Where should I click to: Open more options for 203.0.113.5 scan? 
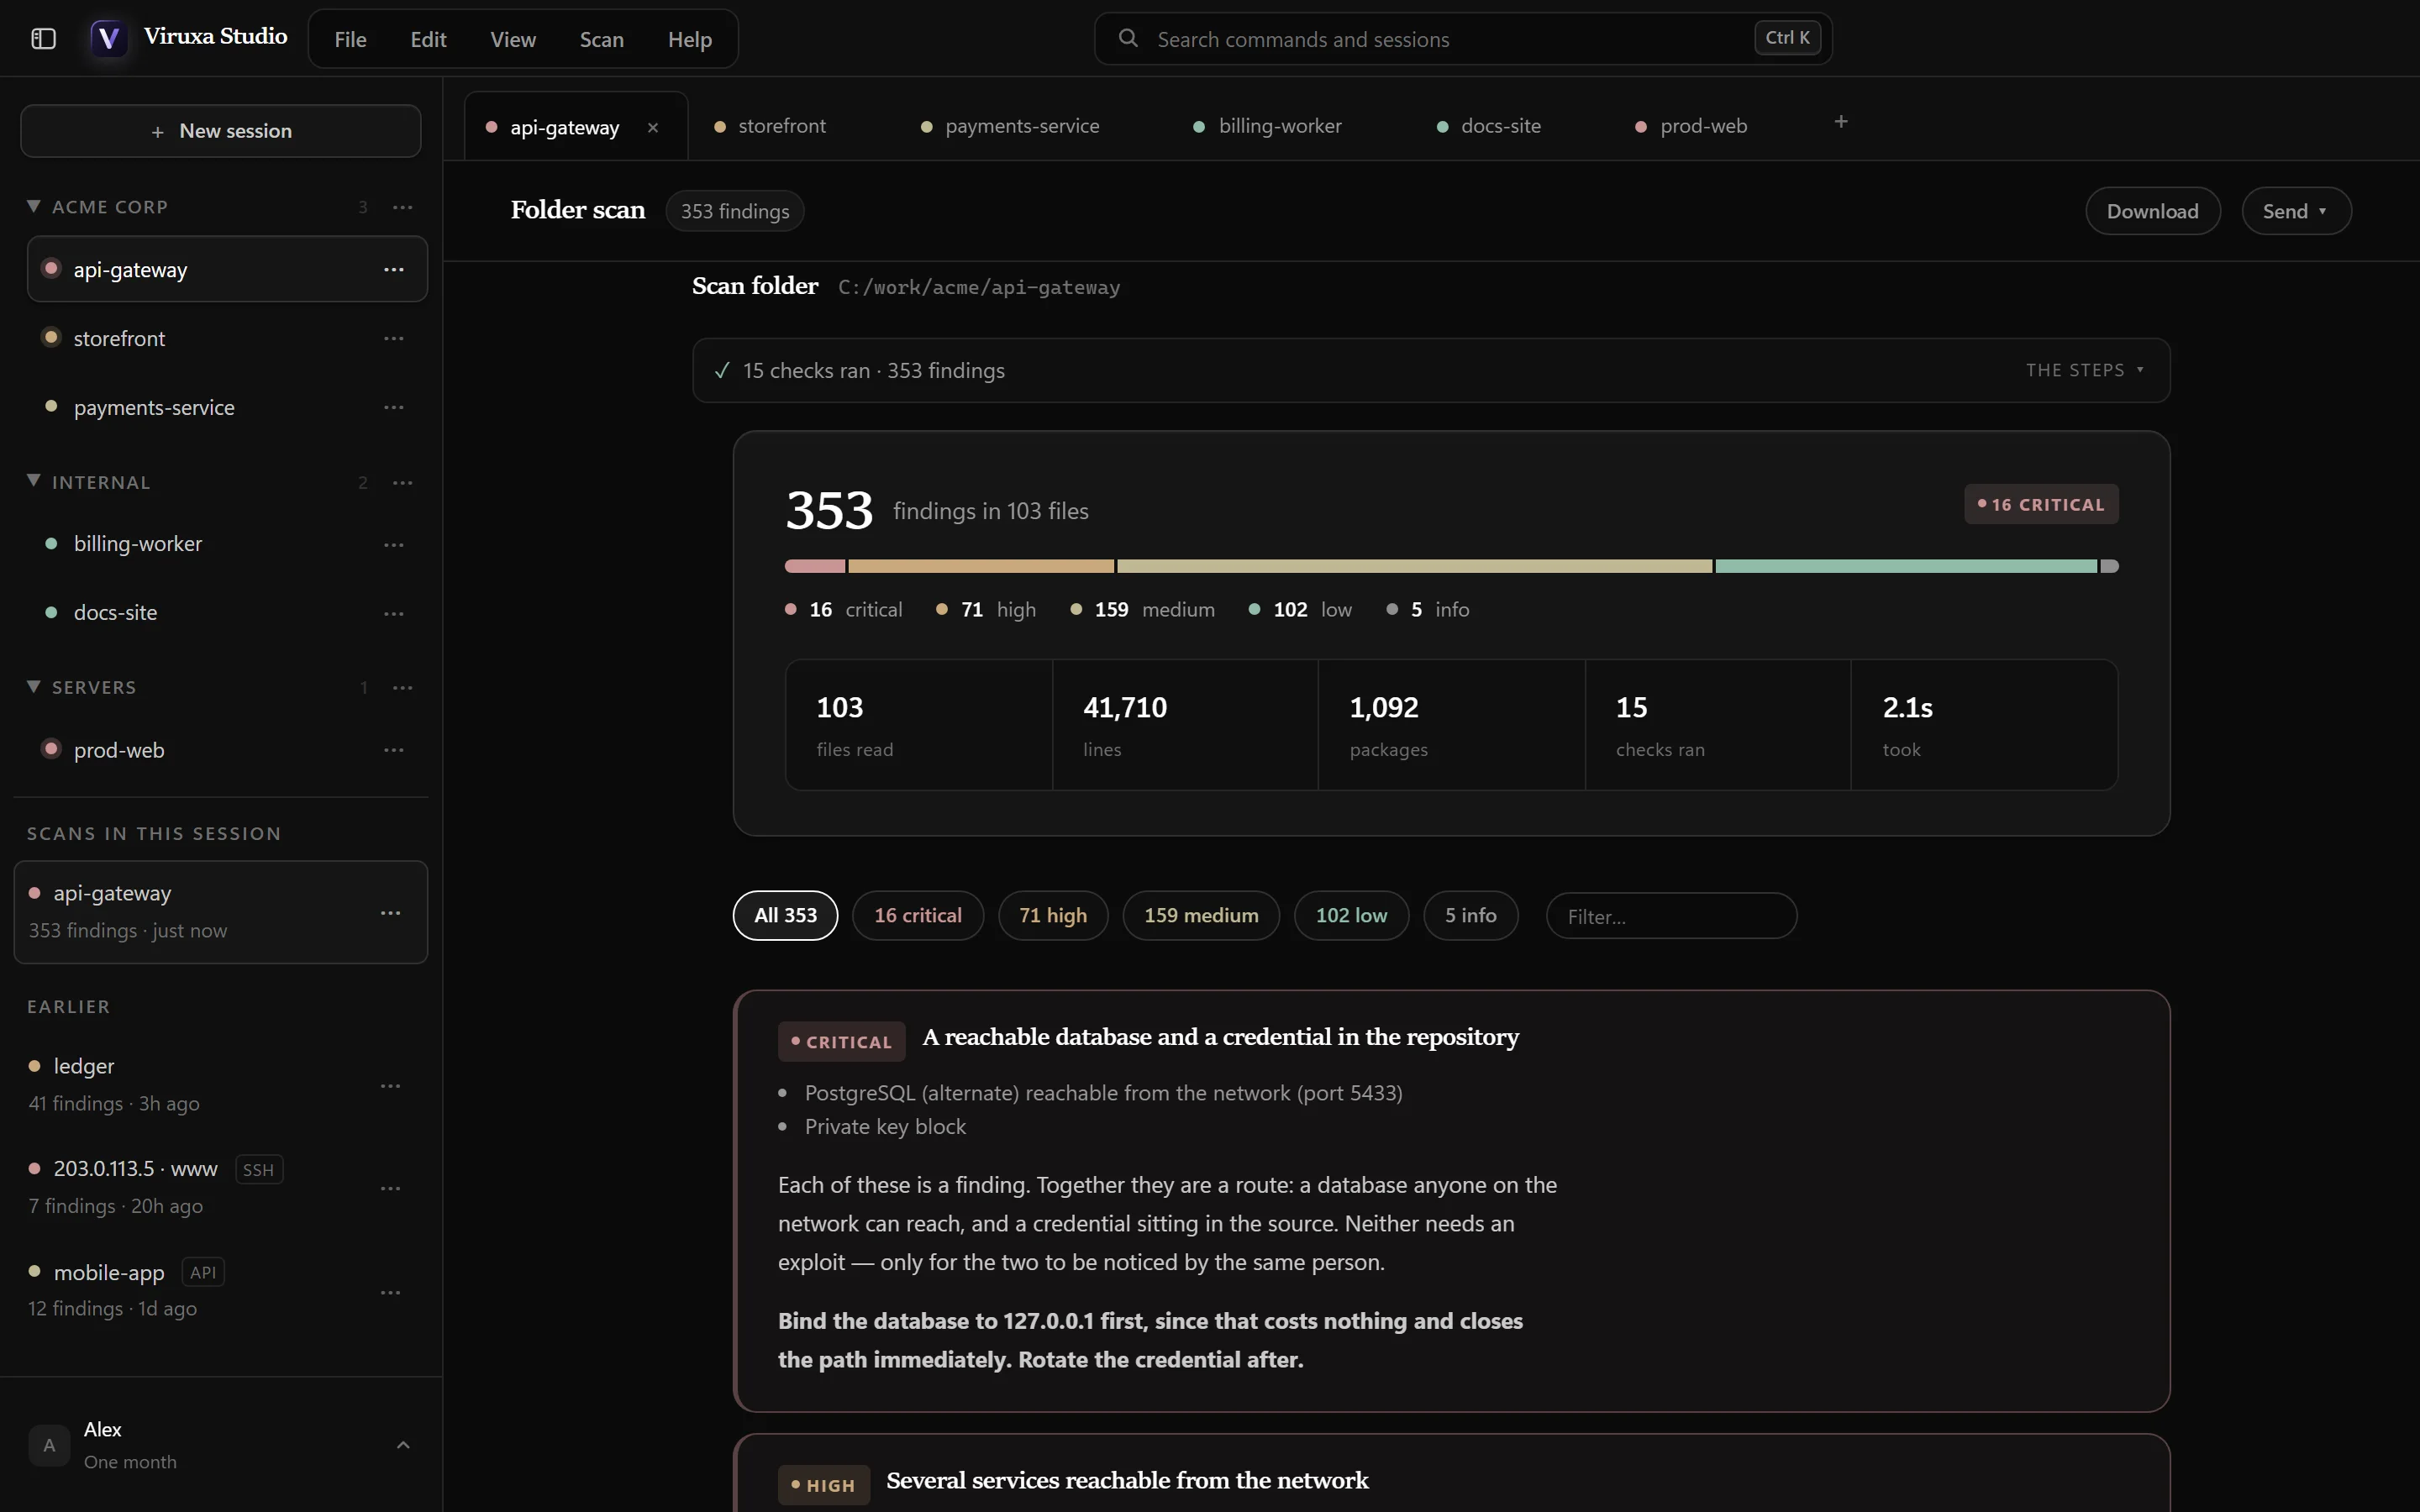pyautogui.click(x=391, y=1189)
